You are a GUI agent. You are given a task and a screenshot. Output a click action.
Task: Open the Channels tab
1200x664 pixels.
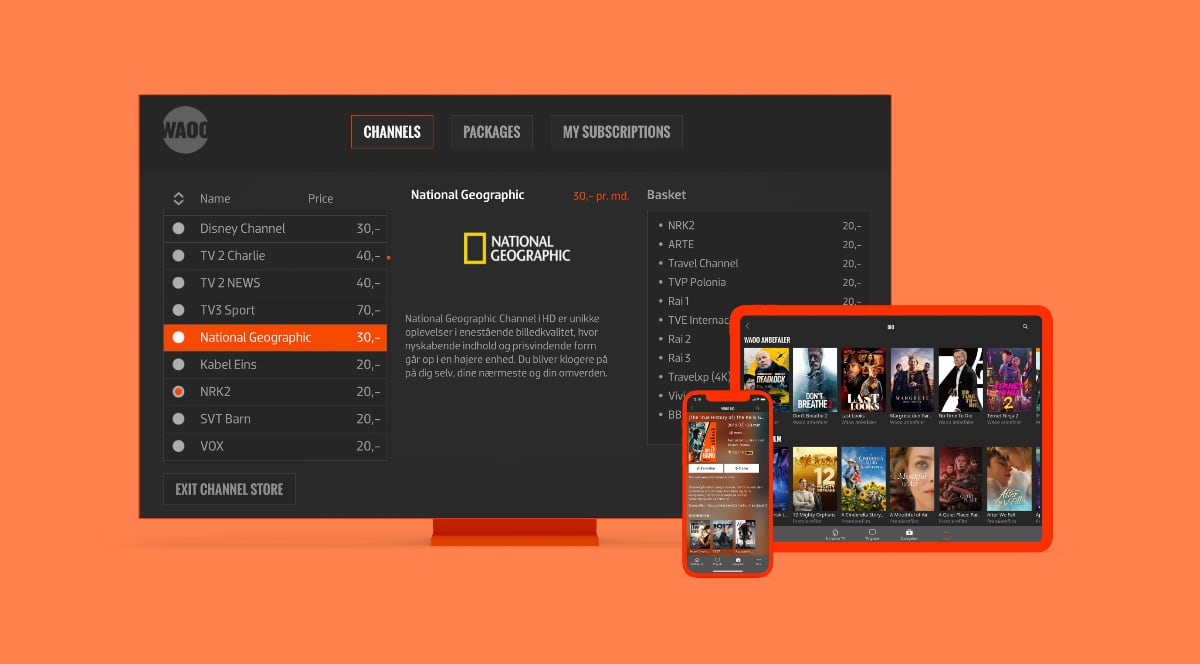tap(392, 132)
